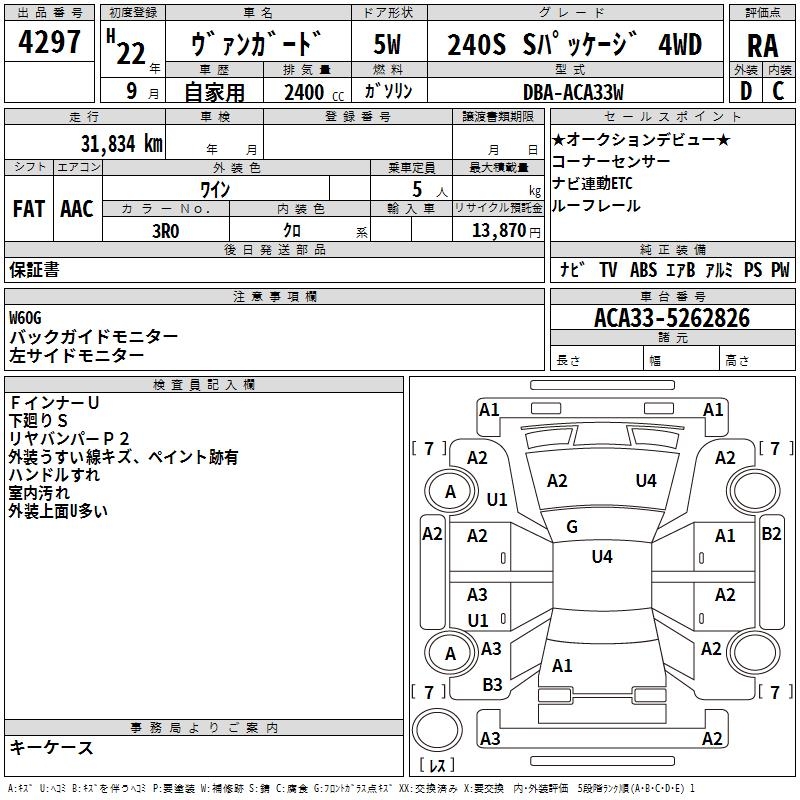Select the セールスポイント section header
Screen dimensions: 800x800
tap(672, 116)
